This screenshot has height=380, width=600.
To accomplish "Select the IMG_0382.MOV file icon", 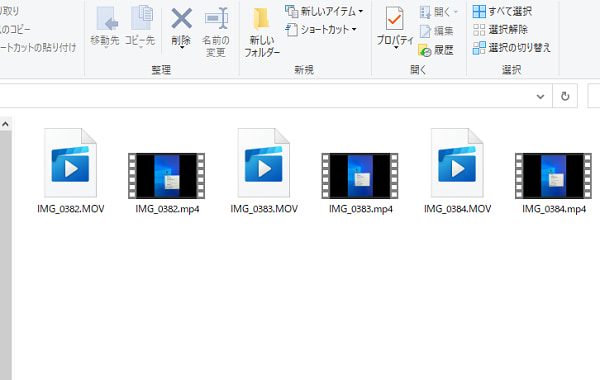I will [x=70, y=163].
